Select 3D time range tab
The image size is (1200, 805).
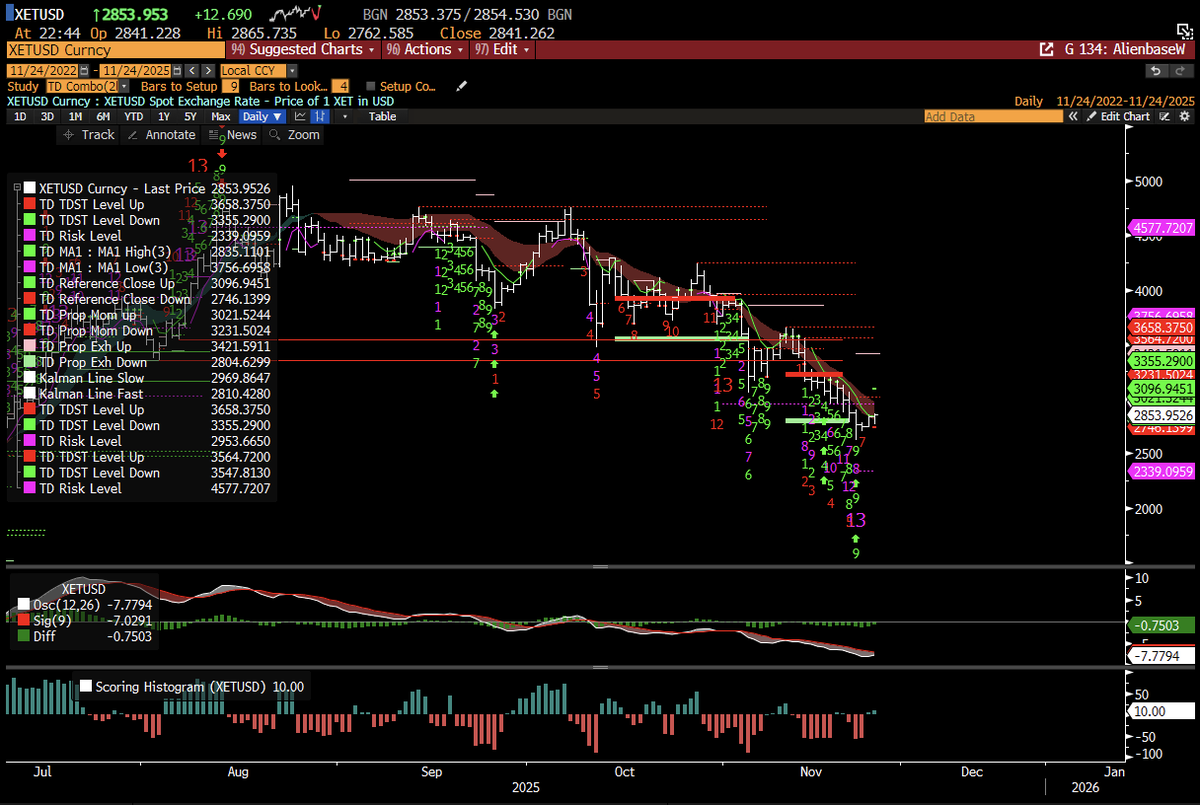point(47,116)
